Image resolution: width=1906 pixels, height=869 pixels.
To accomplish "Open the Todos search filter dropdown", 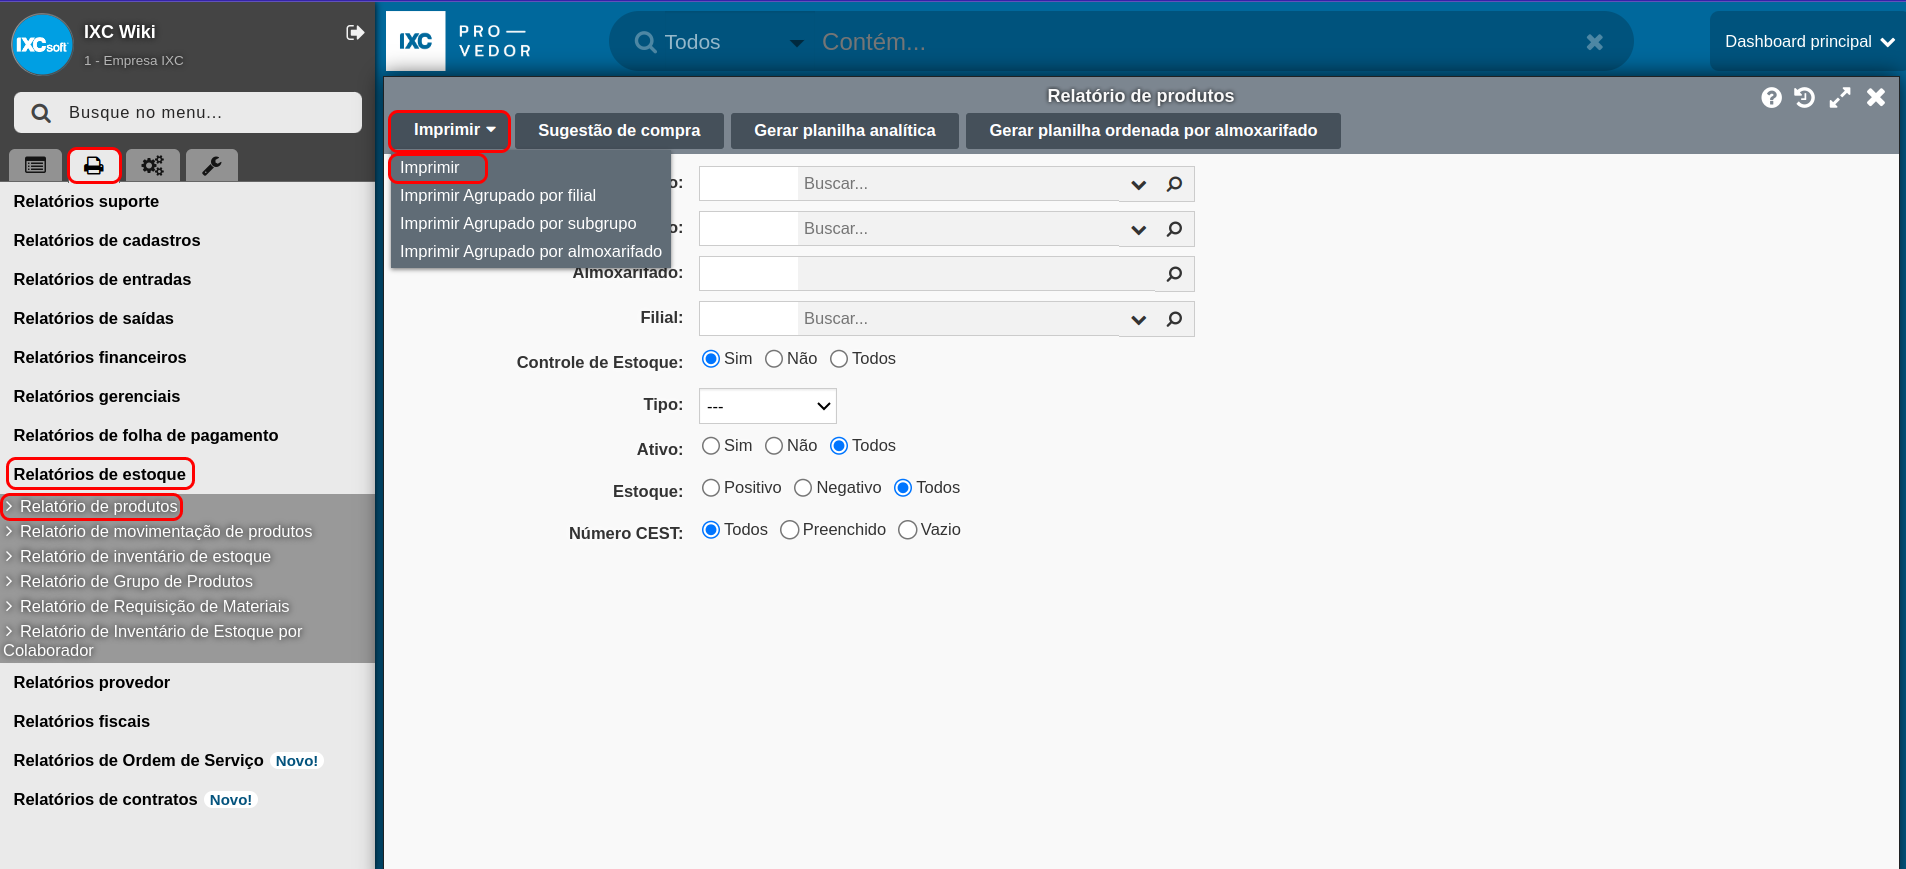I will pos(734,42).
